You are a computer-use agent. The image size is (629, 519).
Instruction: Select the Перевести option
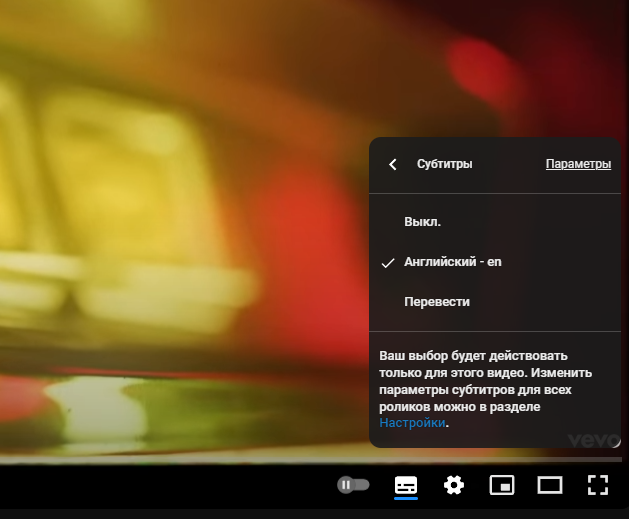pyautogui.click(x=495, y=302)
